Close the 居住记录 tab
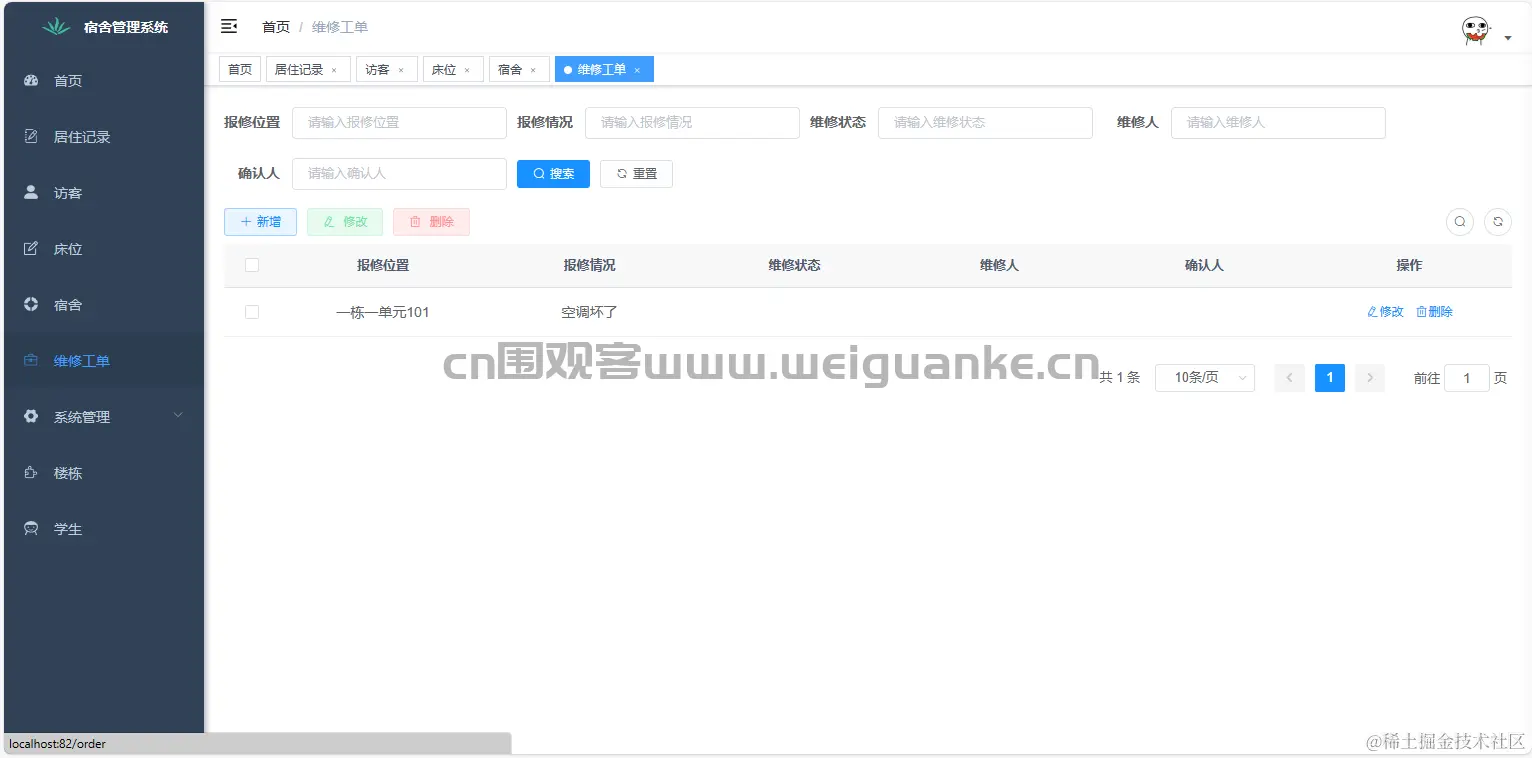 click(334, 70)
